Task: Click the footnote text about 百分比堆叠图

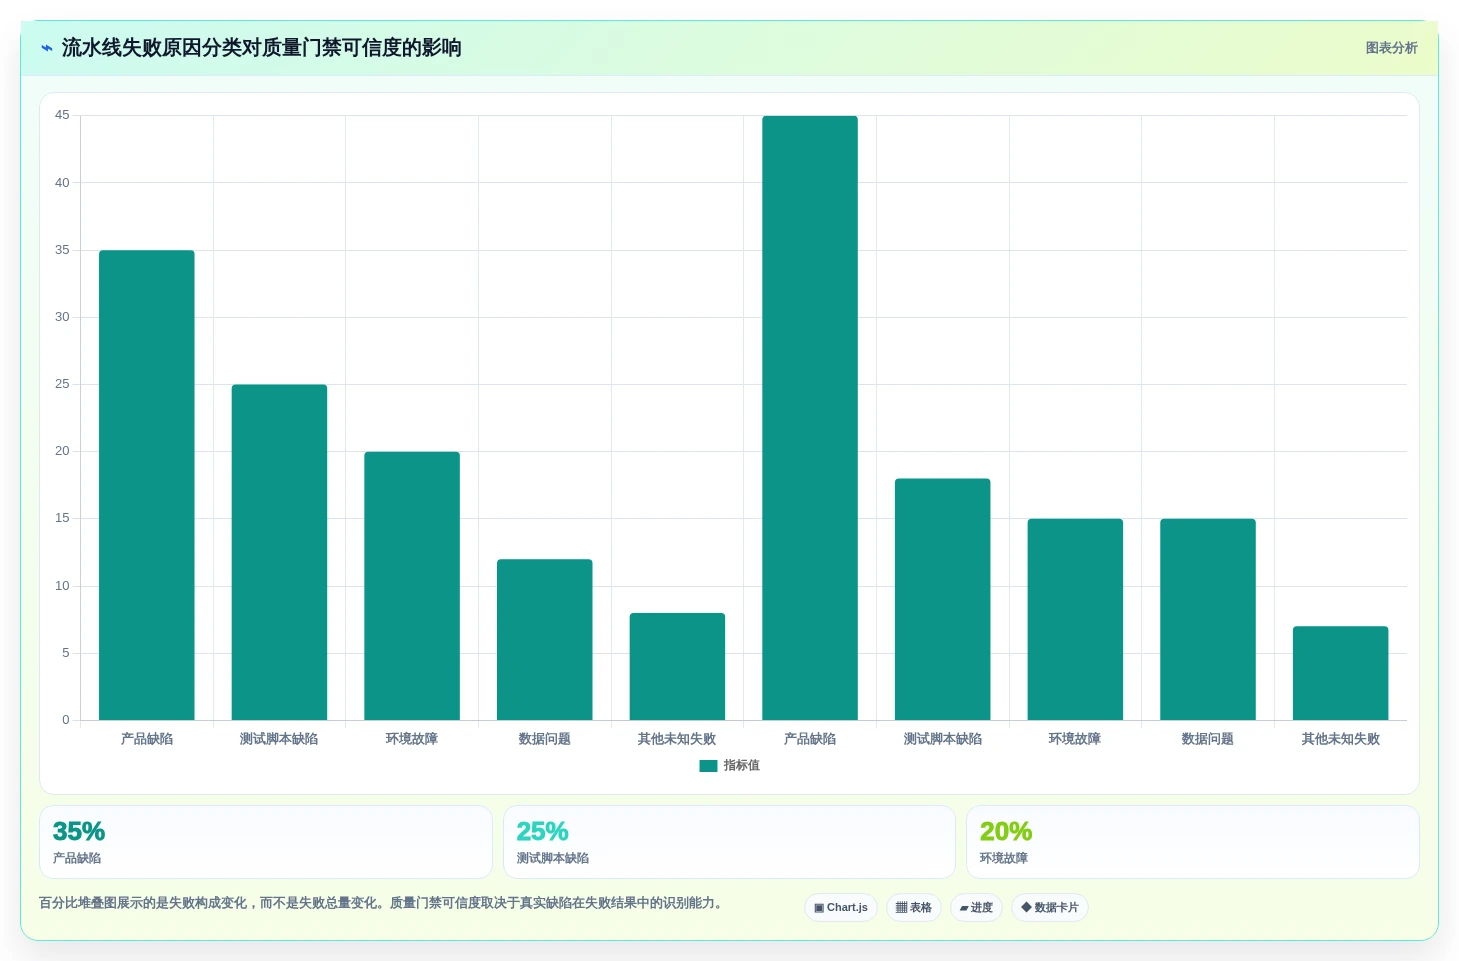Action: 380,903
